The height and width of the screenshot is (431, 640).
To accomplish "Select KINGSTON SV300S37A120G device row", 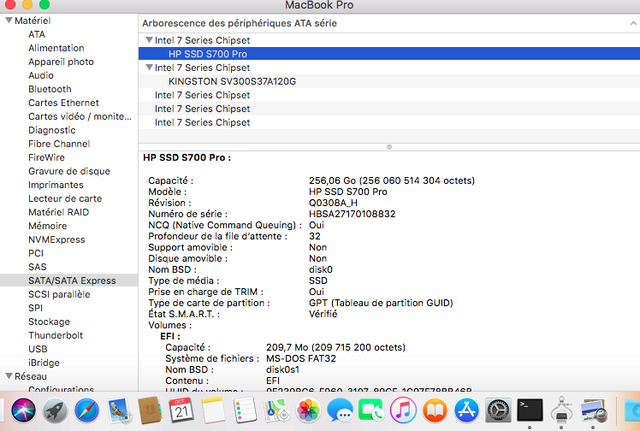I will [x=389, y=81].
